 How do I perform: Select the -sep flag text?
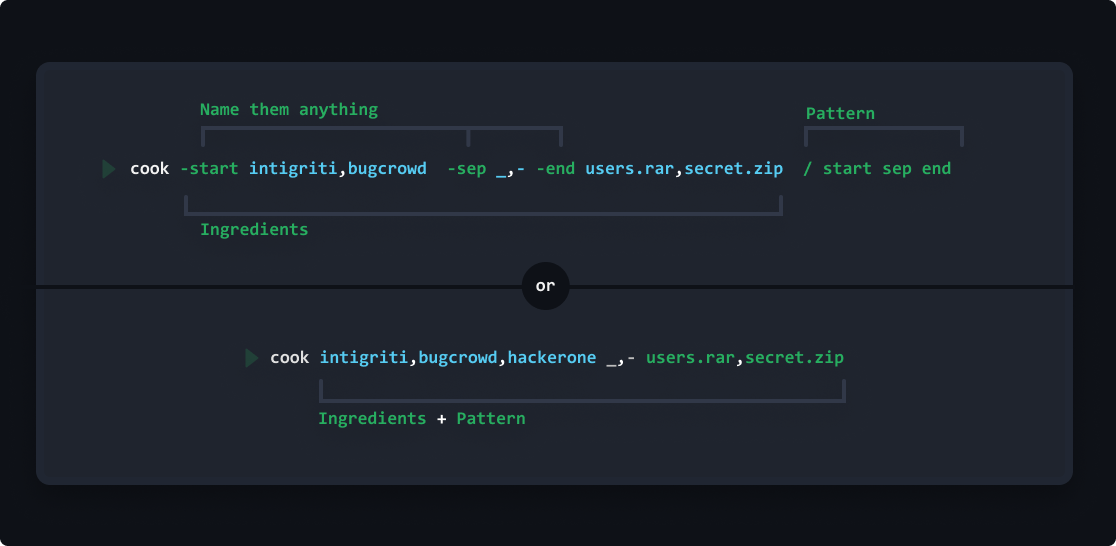click(x=466, y=169)
